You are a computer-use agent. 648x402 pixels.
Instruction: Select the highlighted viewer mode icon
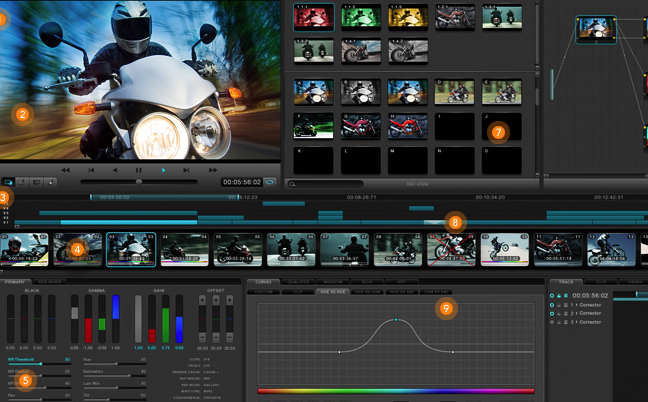pyautogui.click(x=8, y=182)
